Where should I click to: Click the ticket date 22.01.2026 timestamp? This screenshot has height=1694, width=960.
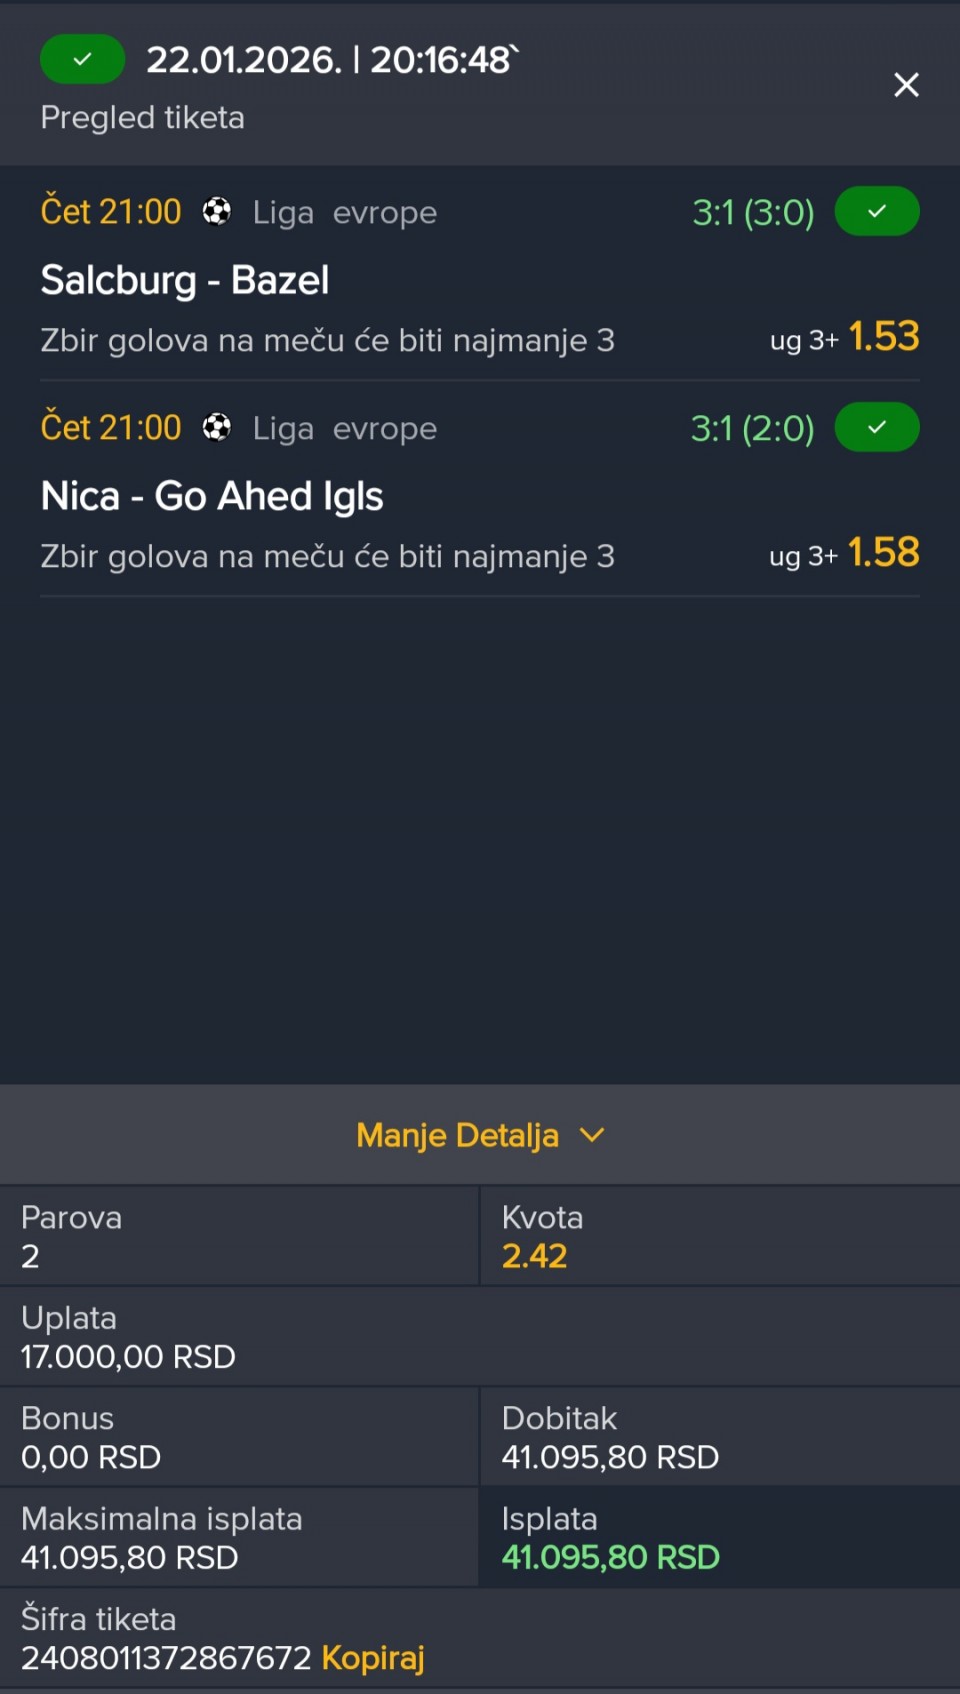coord(330,60)
